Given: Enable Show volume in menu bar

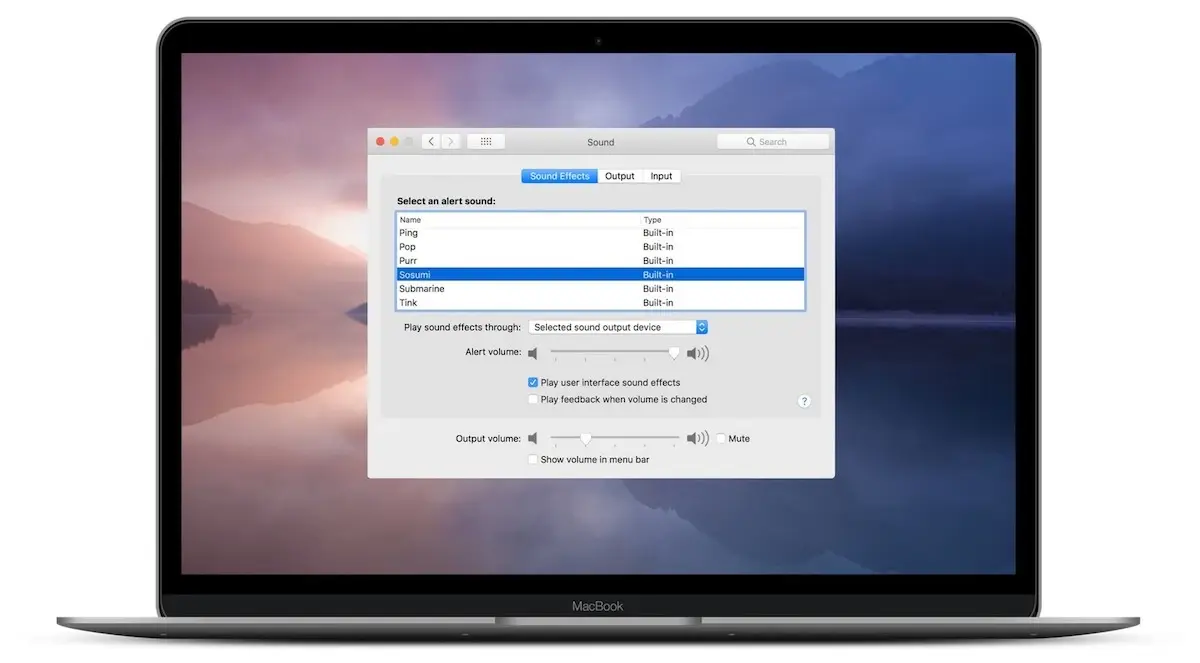Looking at the screenshot, I should click(x=533, y=459).
